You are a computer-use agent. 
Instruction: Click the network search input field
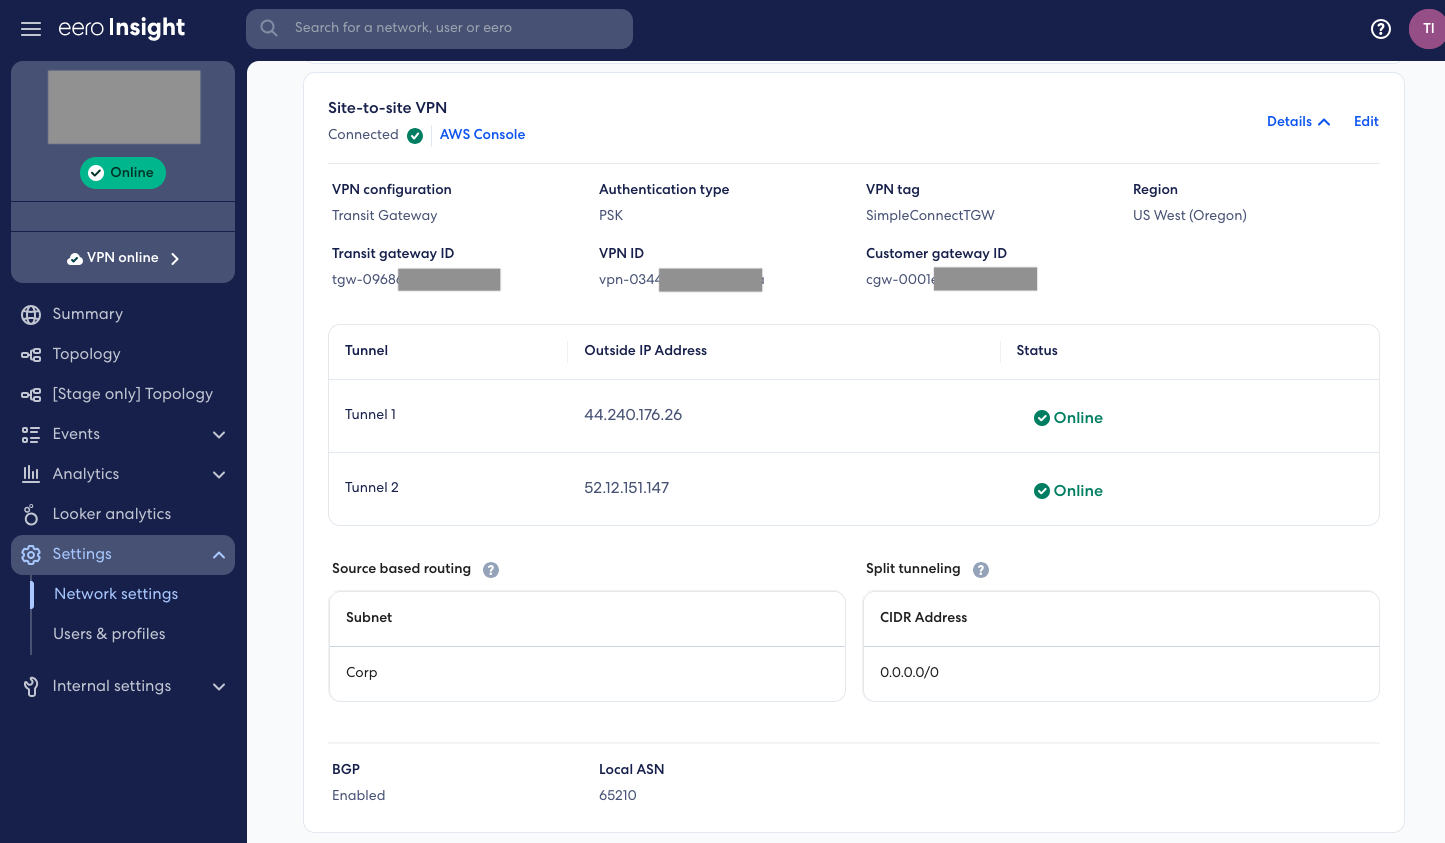[x=439, y=28]
